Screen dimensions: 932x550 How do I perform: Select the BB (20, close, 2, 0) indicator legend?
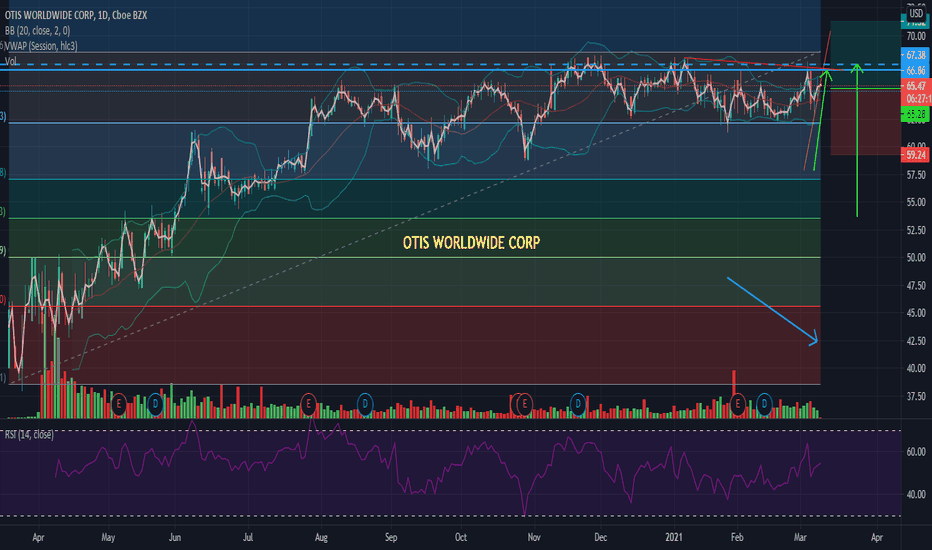pos(37,30)
